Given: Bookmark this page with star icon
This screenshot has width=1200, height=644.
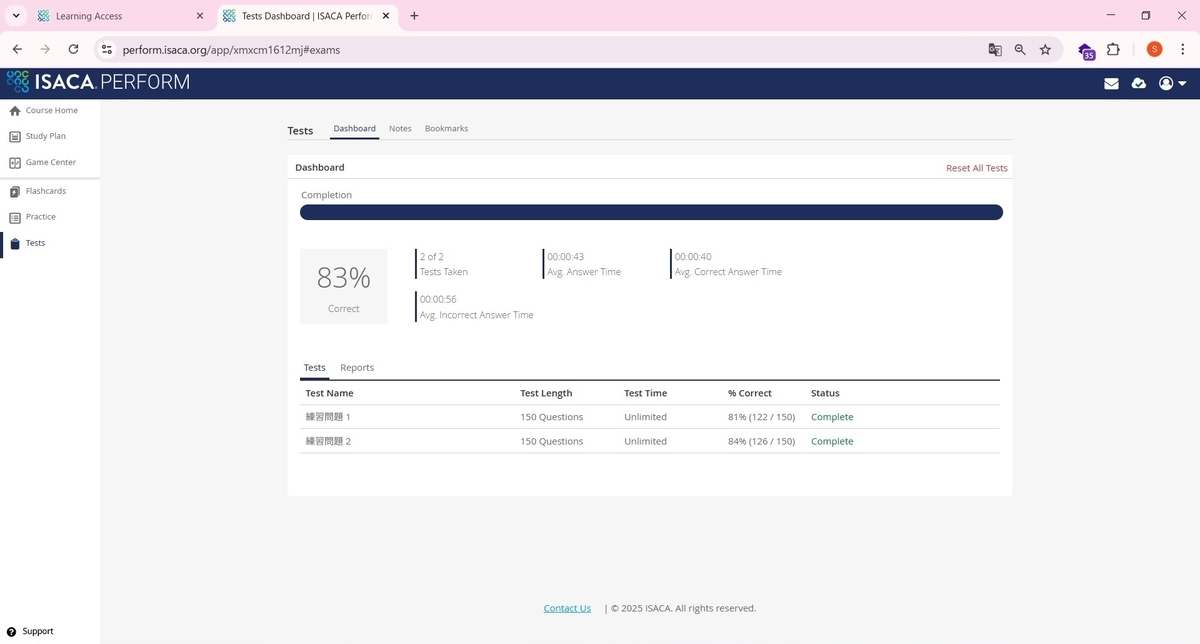Looking at the screenshot, I should pyautogui.click(x=1045, y=49).
